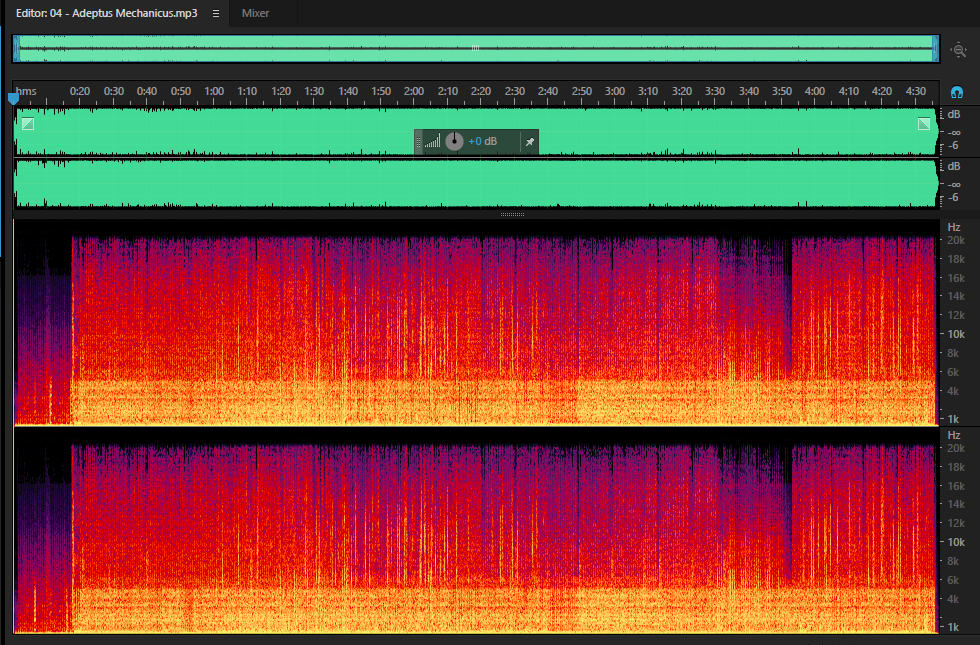The width and height of the screenshot is (980, 645).
Task: Click the -6 label of top waveform channel
Action: click(x=953, y=145)
